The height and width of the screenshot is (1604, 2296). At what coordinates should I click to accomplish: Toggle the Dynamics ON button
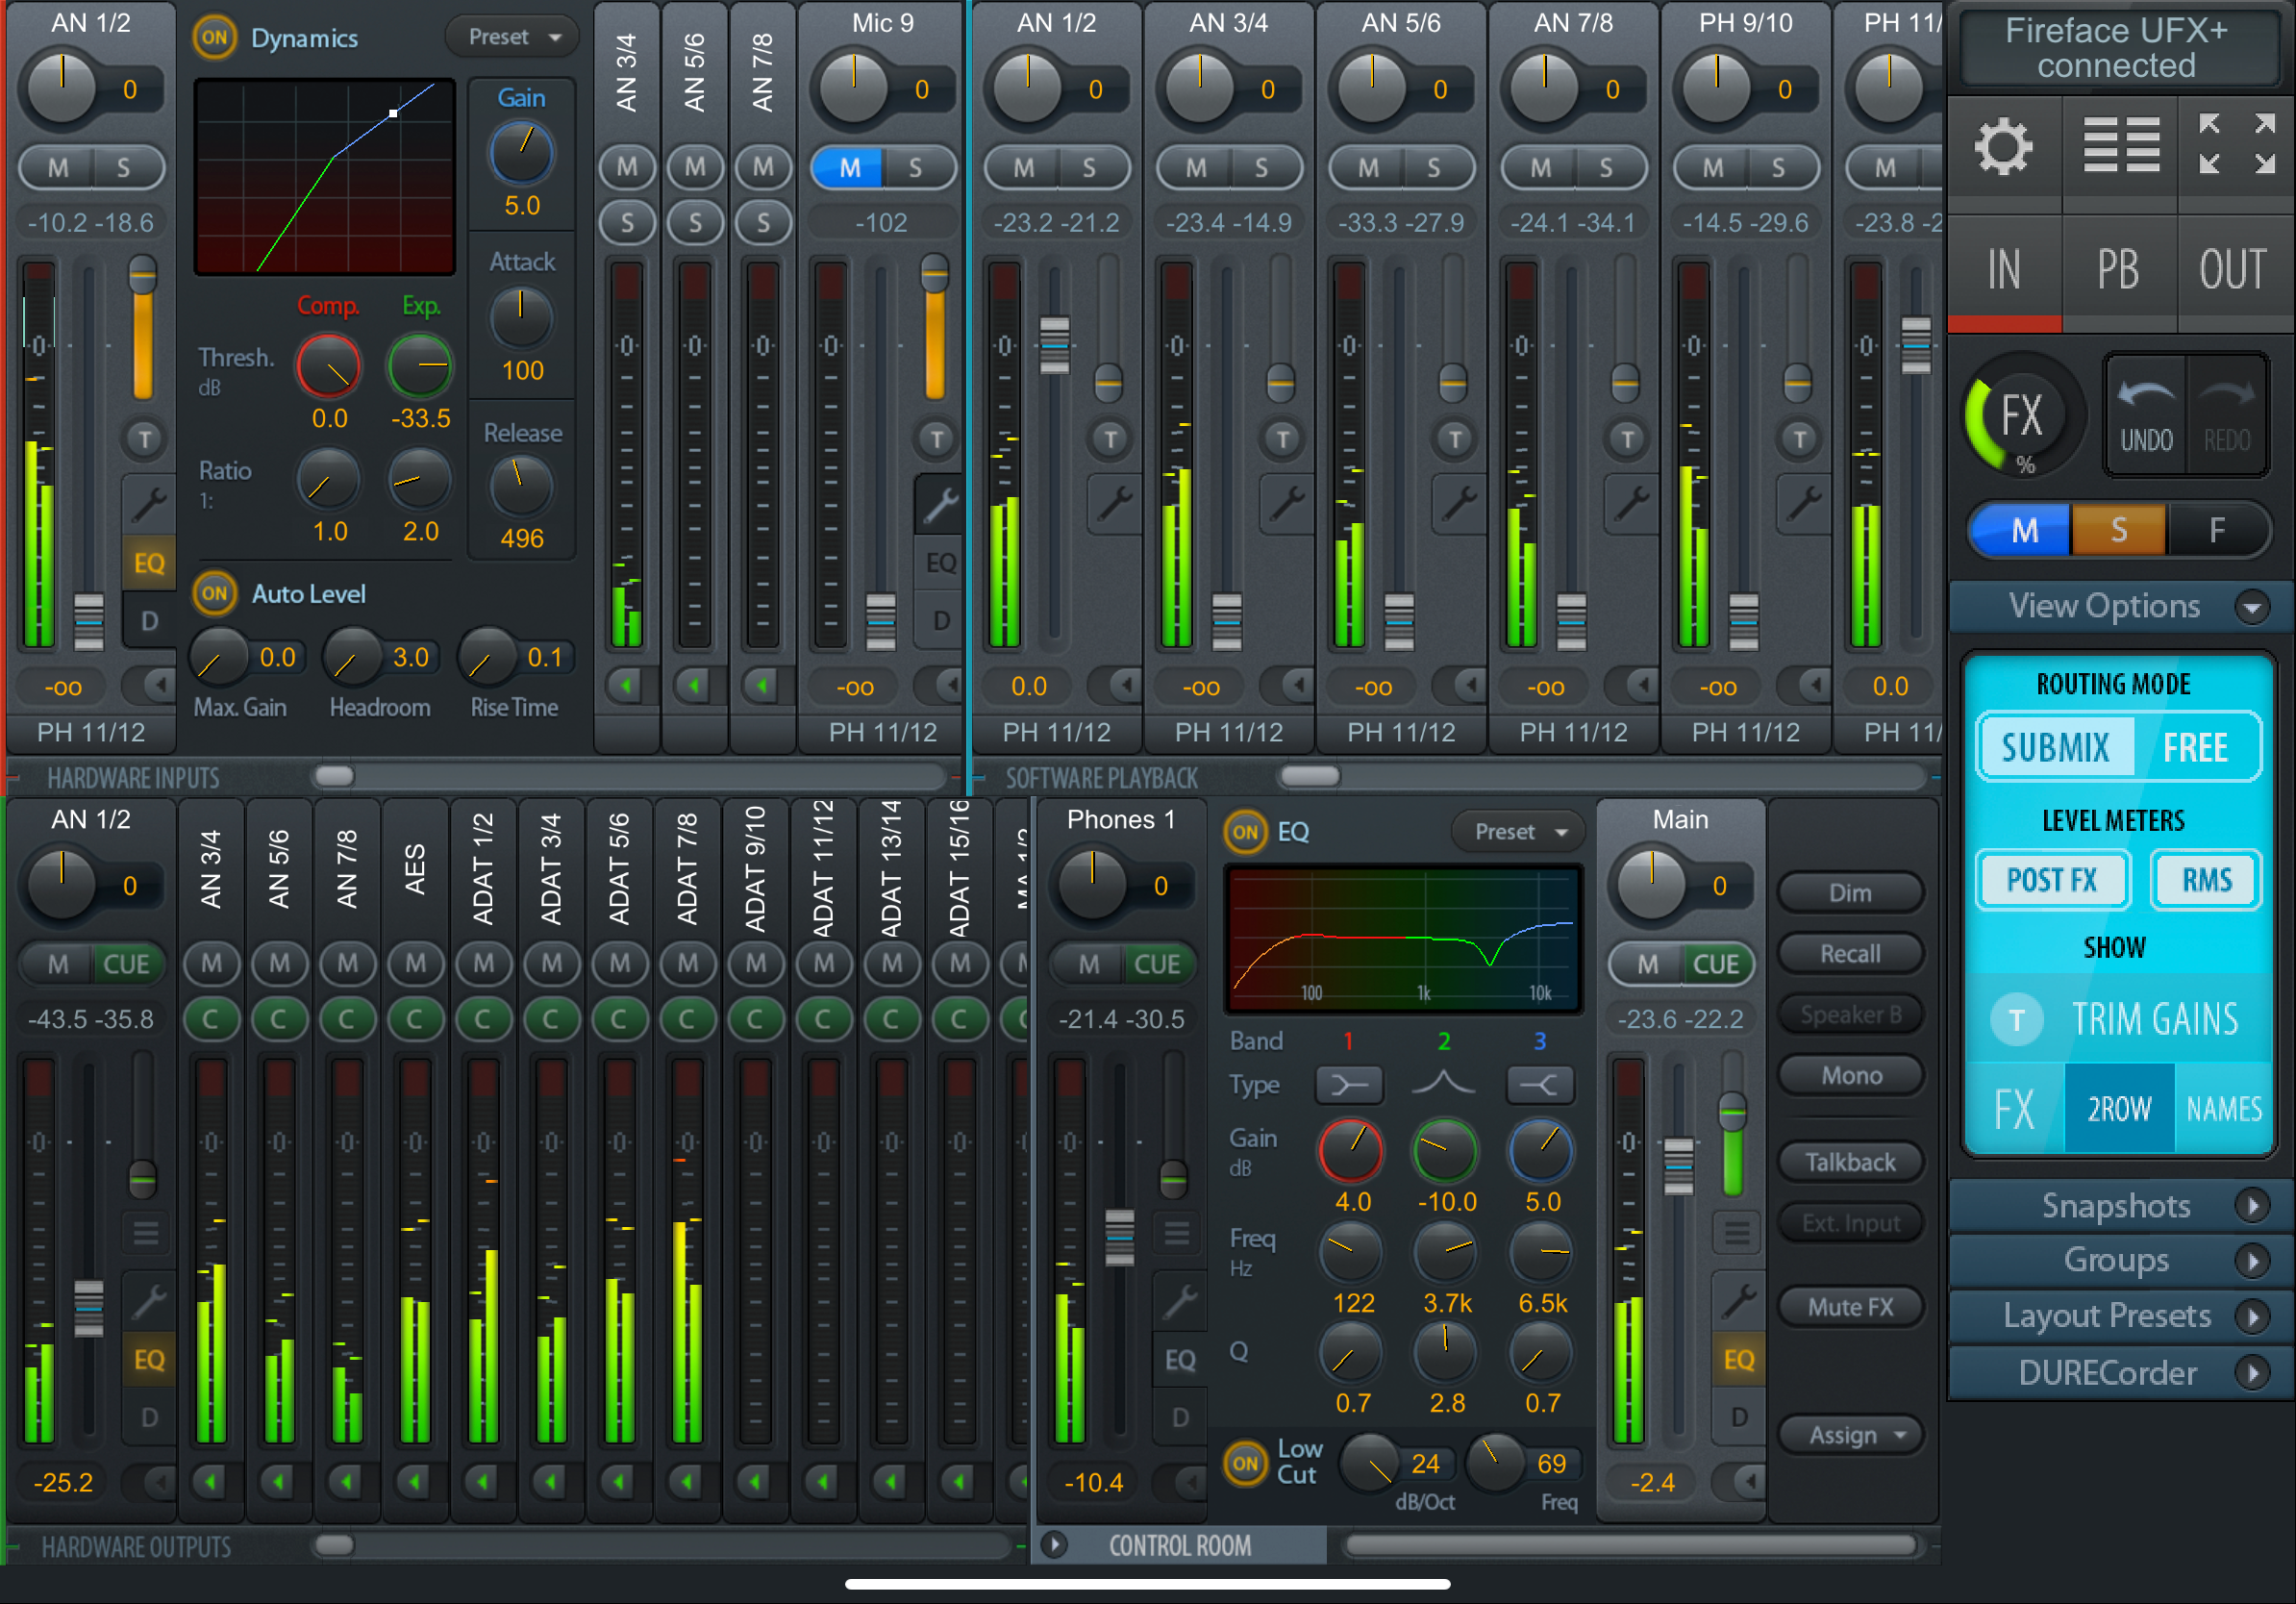coord(215,38)
